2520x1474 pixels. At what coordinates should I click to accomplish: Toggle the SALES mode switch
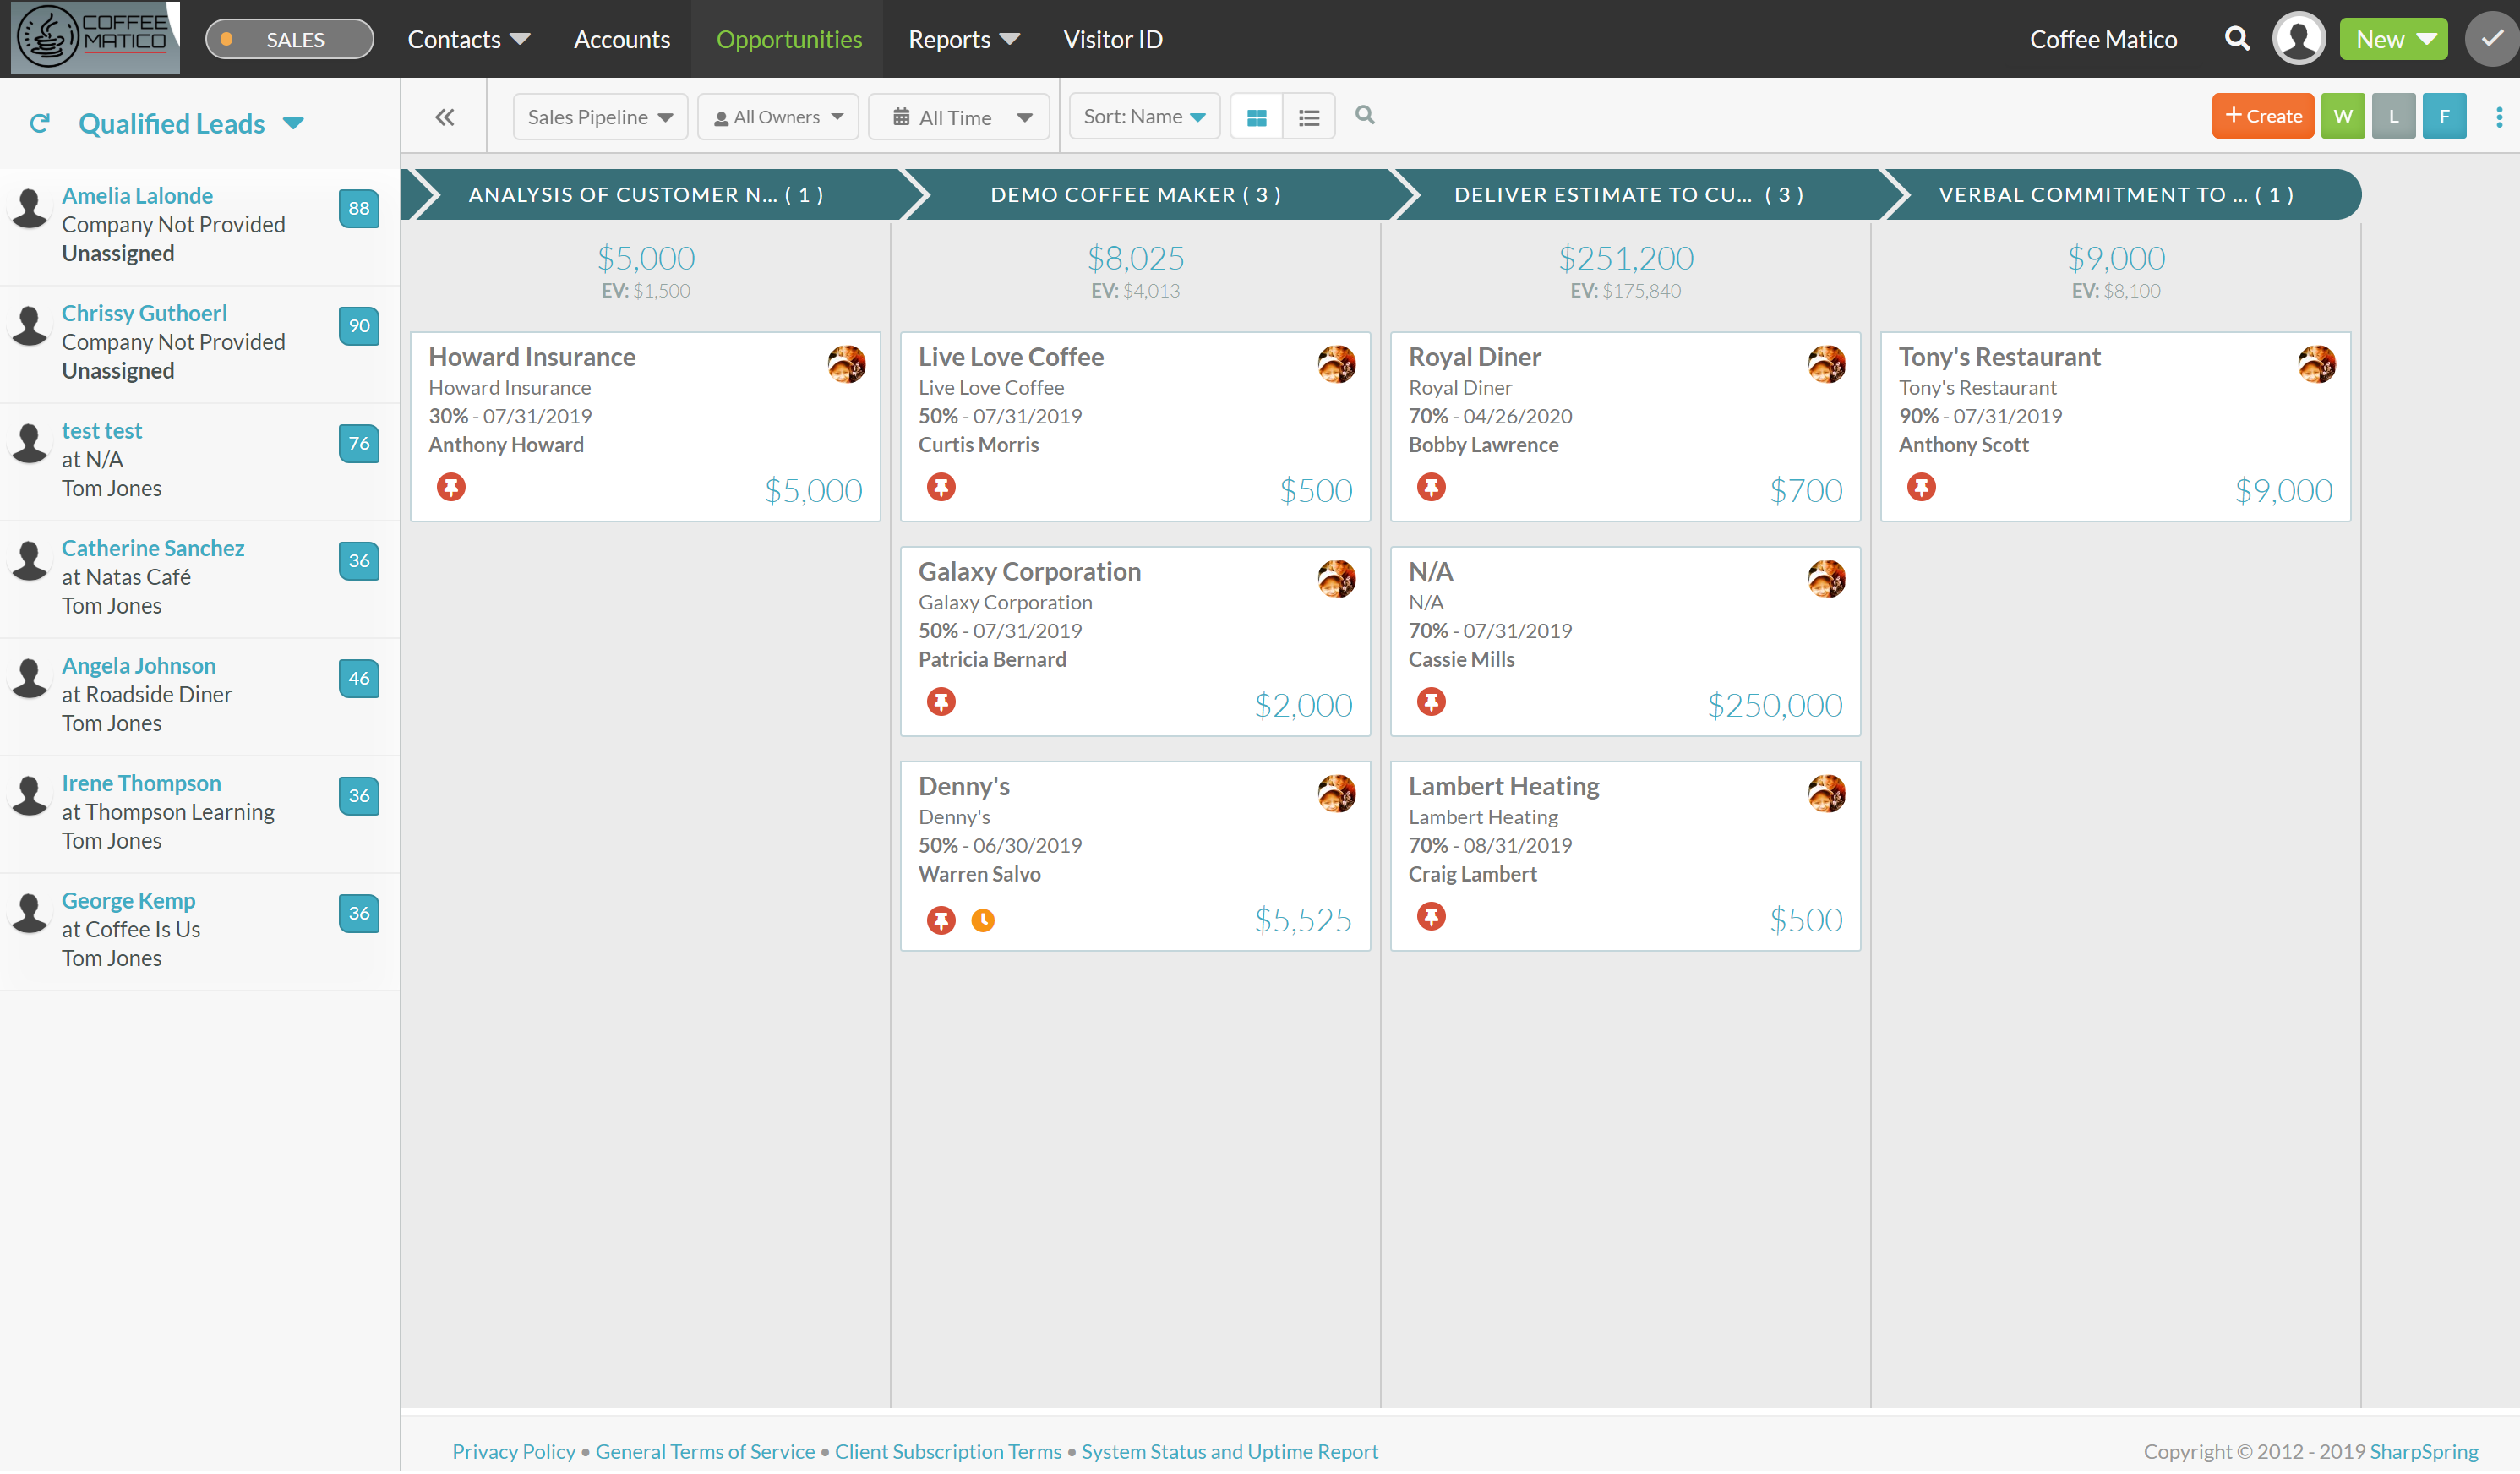[289, 39]
